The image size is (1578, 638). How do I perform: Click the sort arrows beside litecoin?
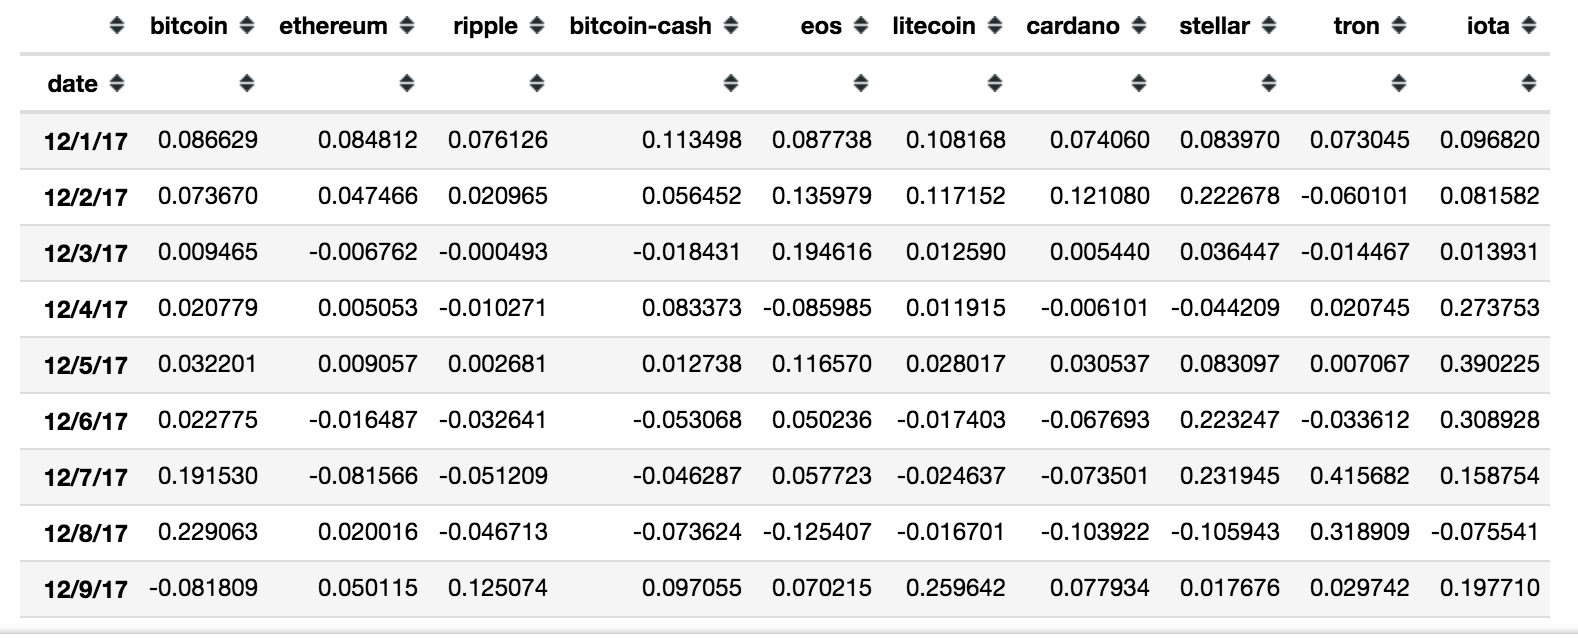pos(994,27)
